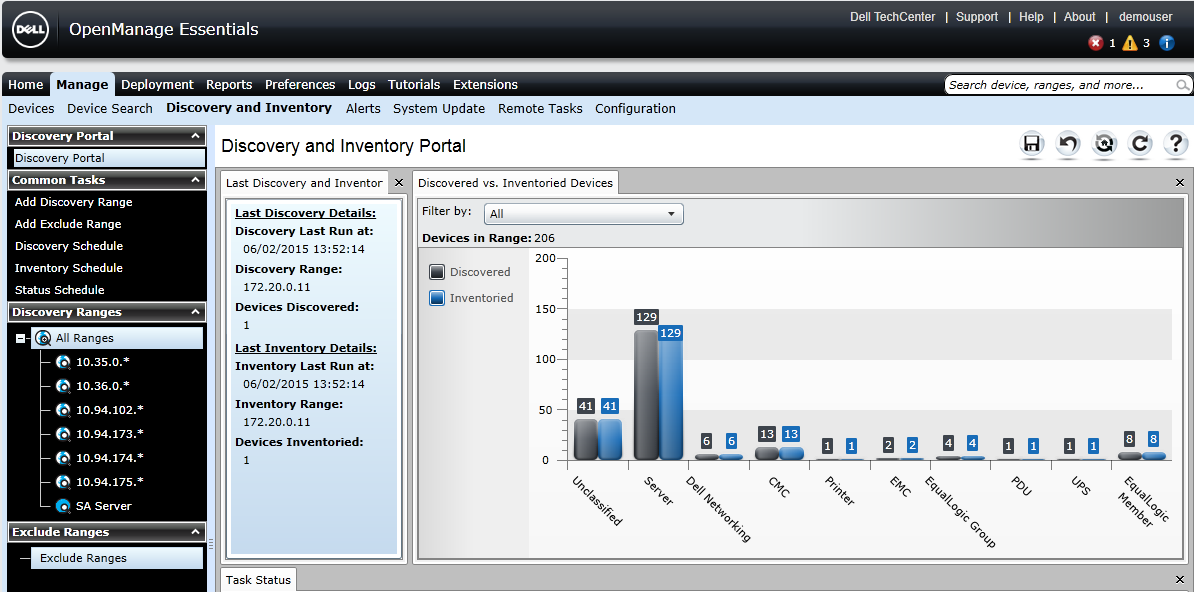Image resolution: width=1194 pixels, height=592 pixels.
Task: Open the Preferences menu tab
Action: [300, 85]
